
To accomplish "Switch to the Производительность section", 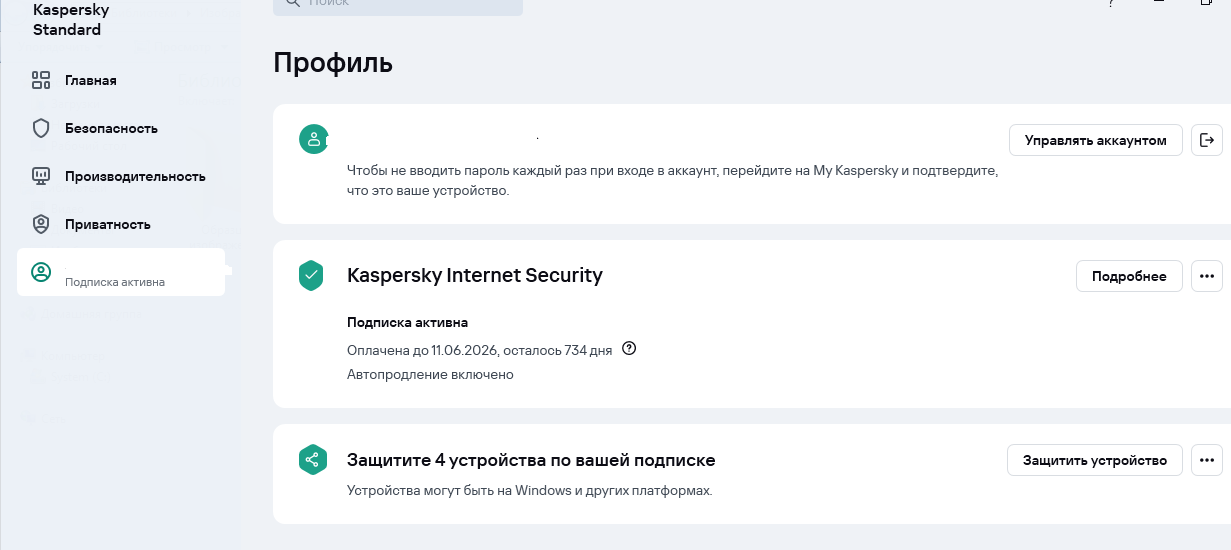I will point(135,176).
